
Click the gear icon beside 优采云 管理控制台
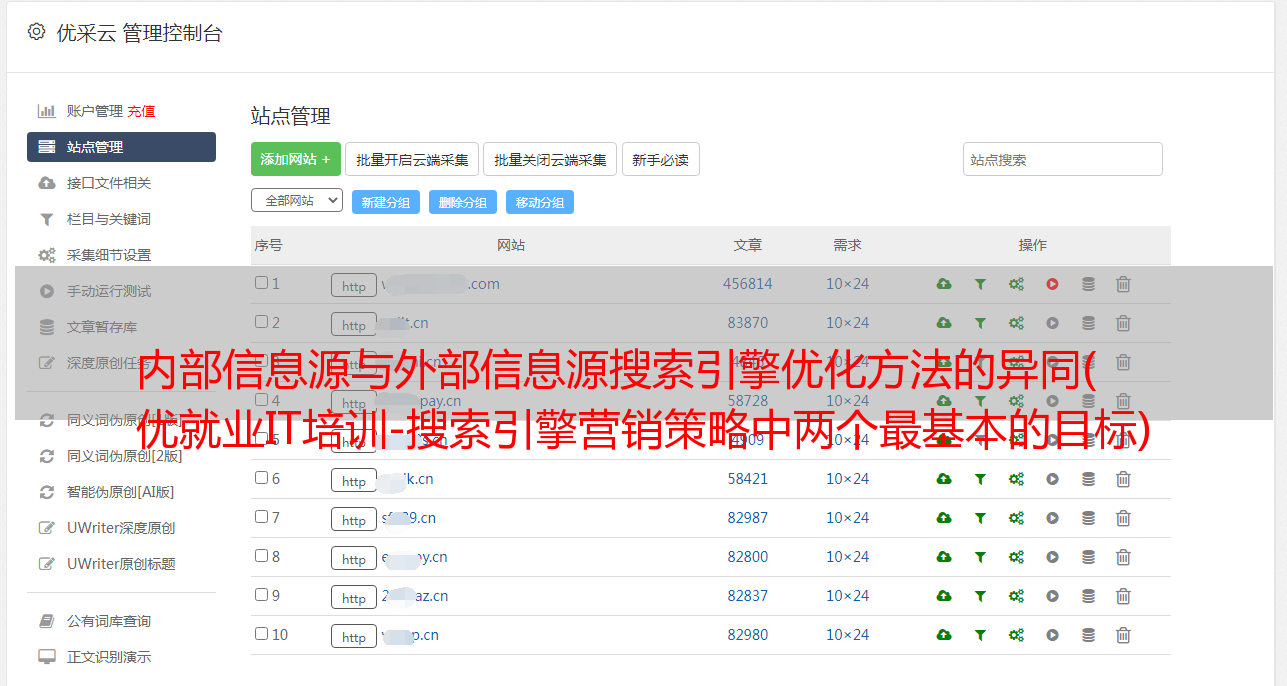(x=37, y=32)
